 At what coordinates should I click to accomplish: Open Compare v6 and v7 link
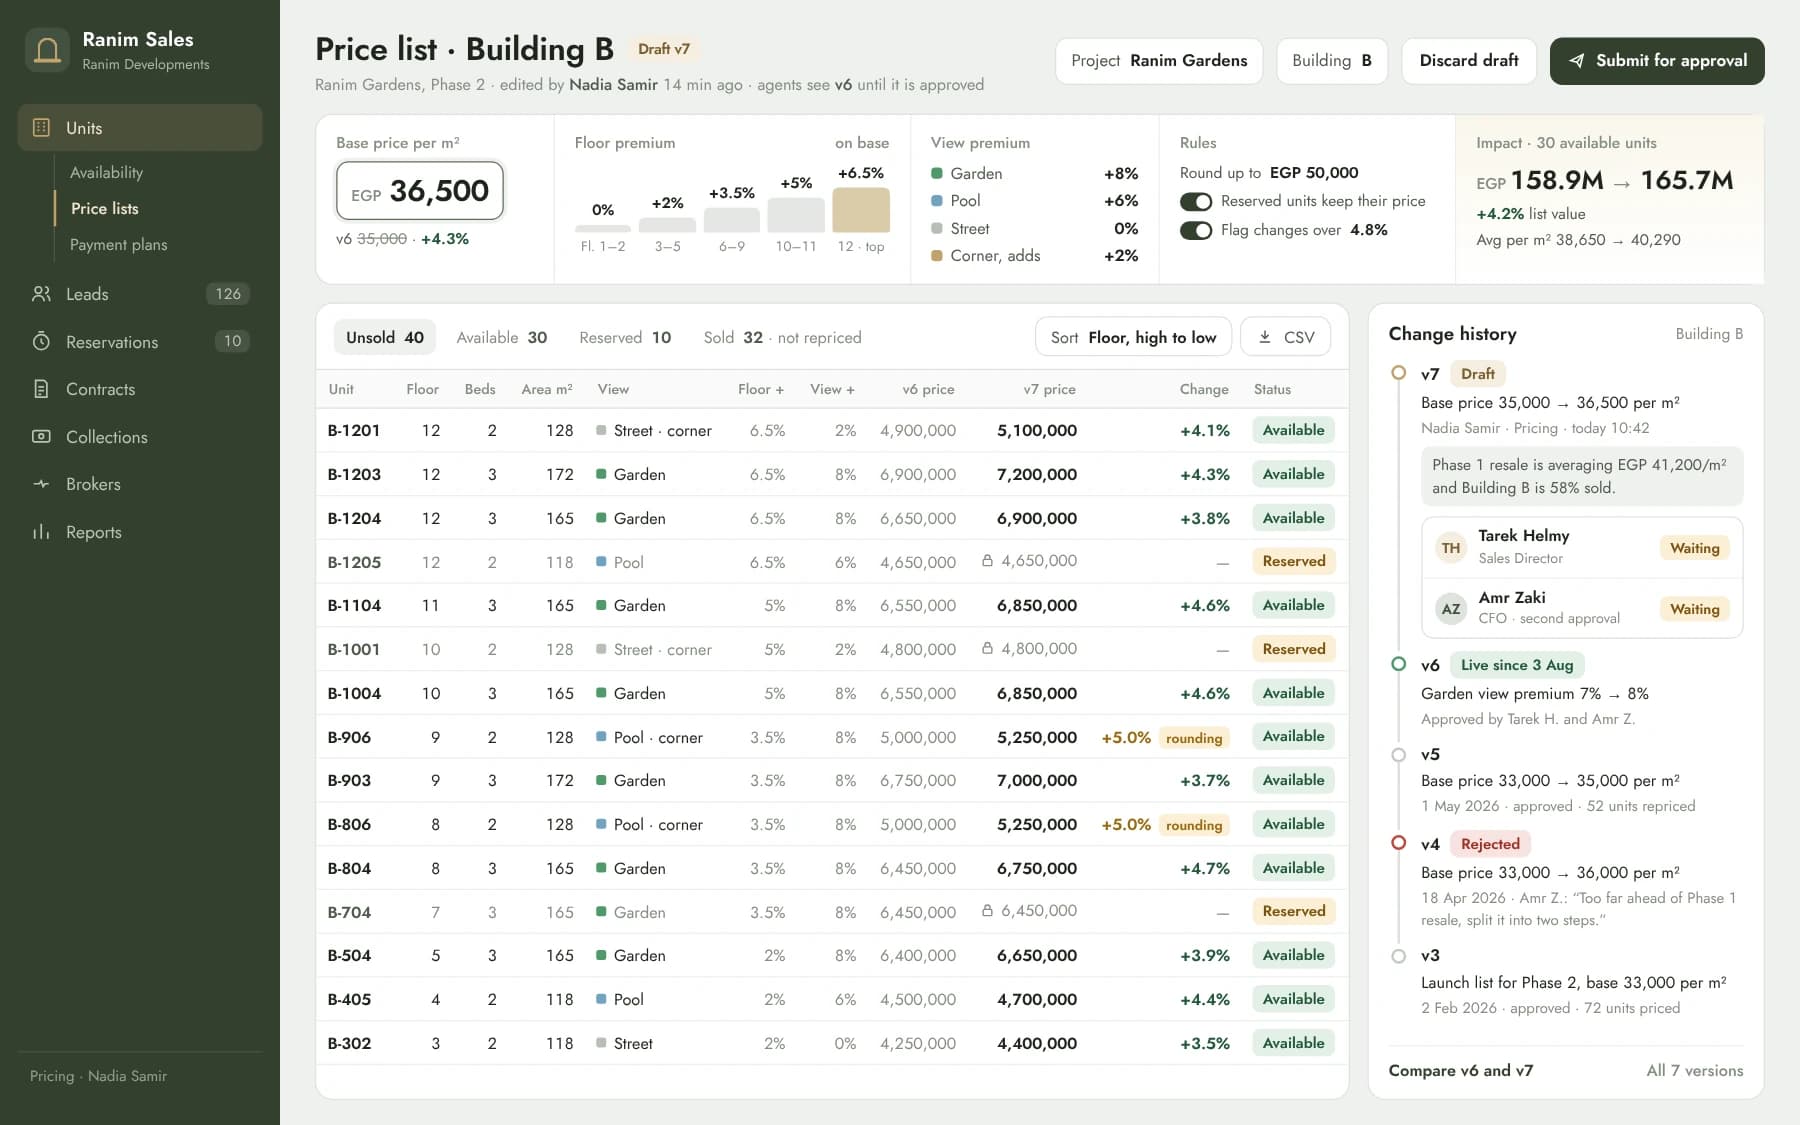1460,1070
